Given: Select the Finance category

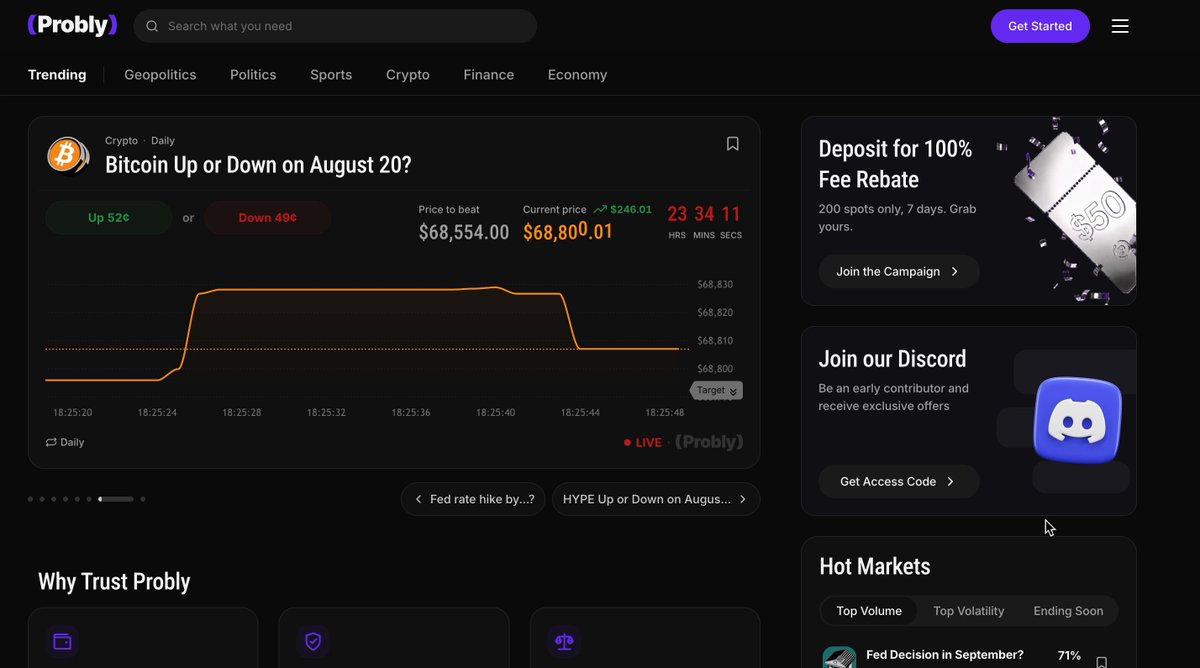Looking at the screenshot, I should point(489,75).
